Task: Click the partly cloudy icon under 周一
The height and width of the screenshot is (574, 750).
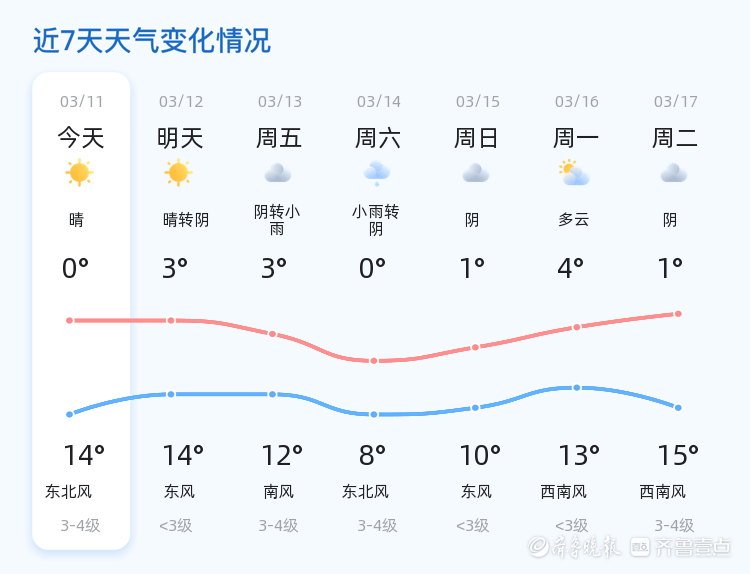Action: point(574,173)
